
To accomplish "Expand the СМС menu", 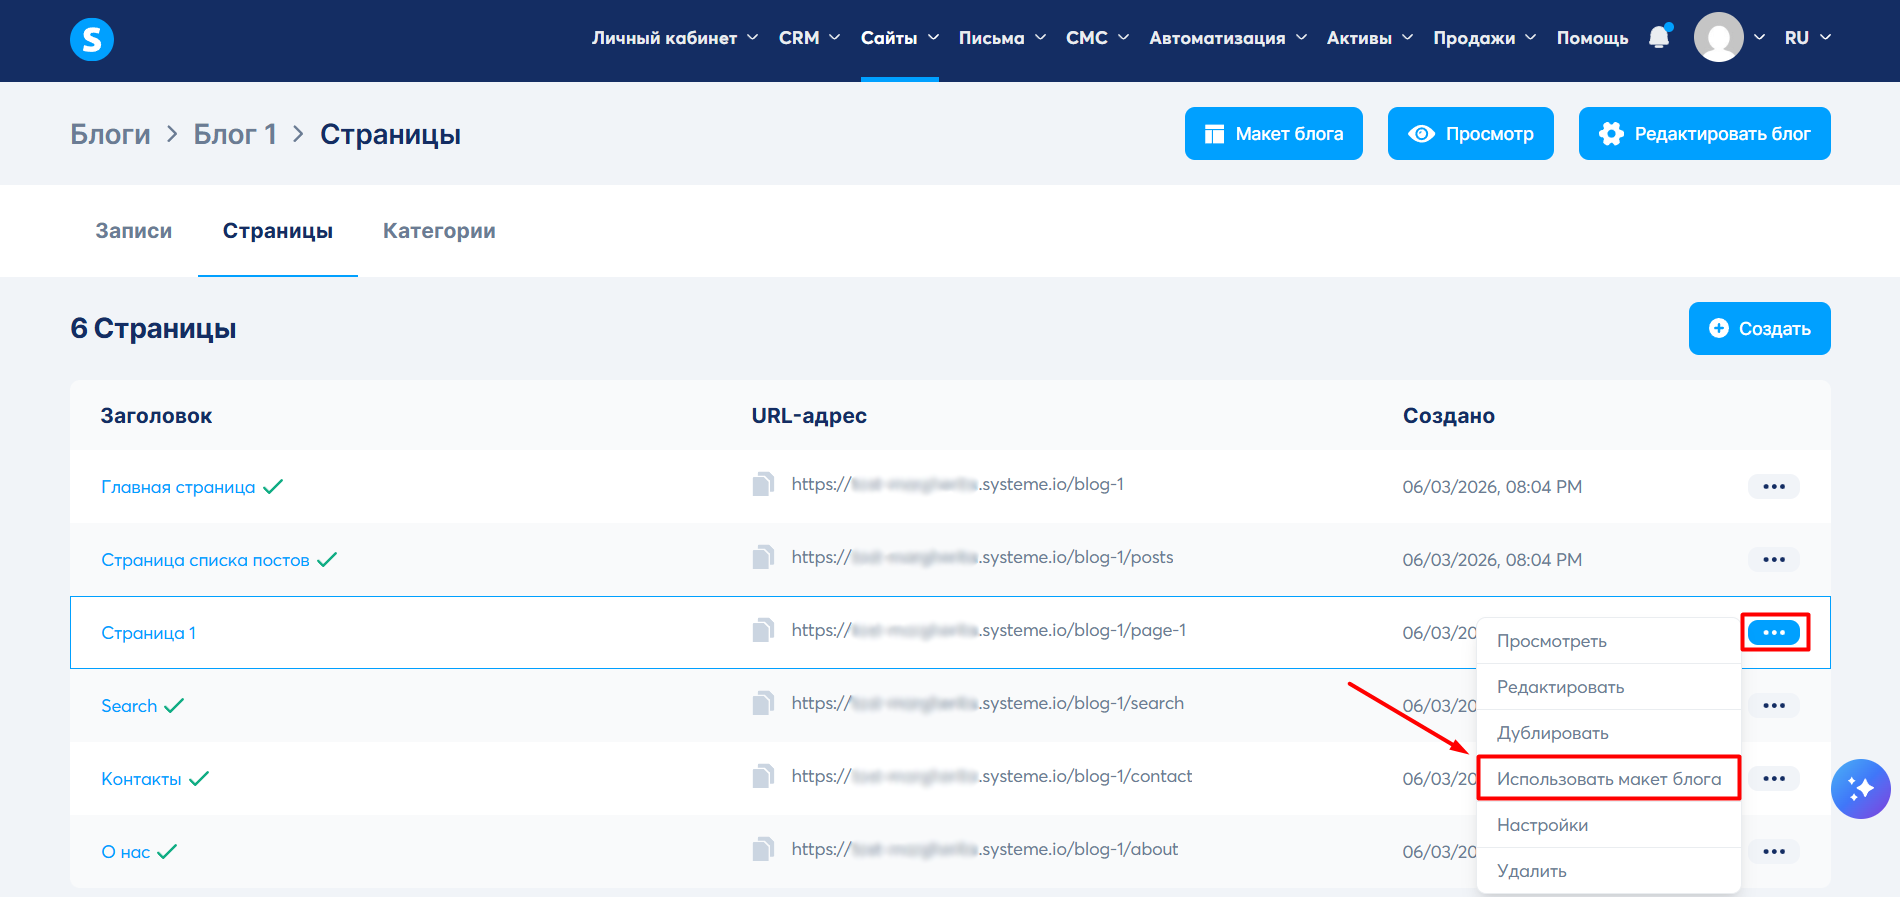I will tap(1097, 38).
